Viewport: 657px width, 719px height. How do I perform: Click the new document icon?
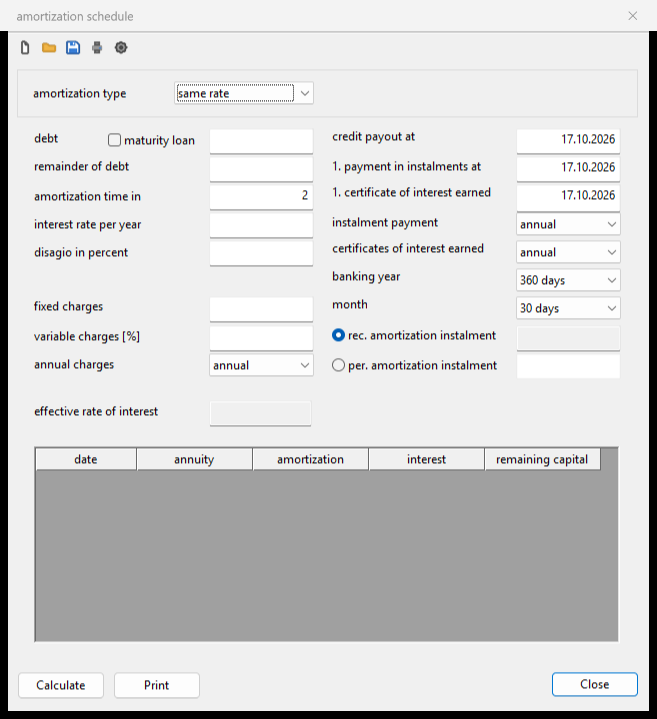[25, 48]
